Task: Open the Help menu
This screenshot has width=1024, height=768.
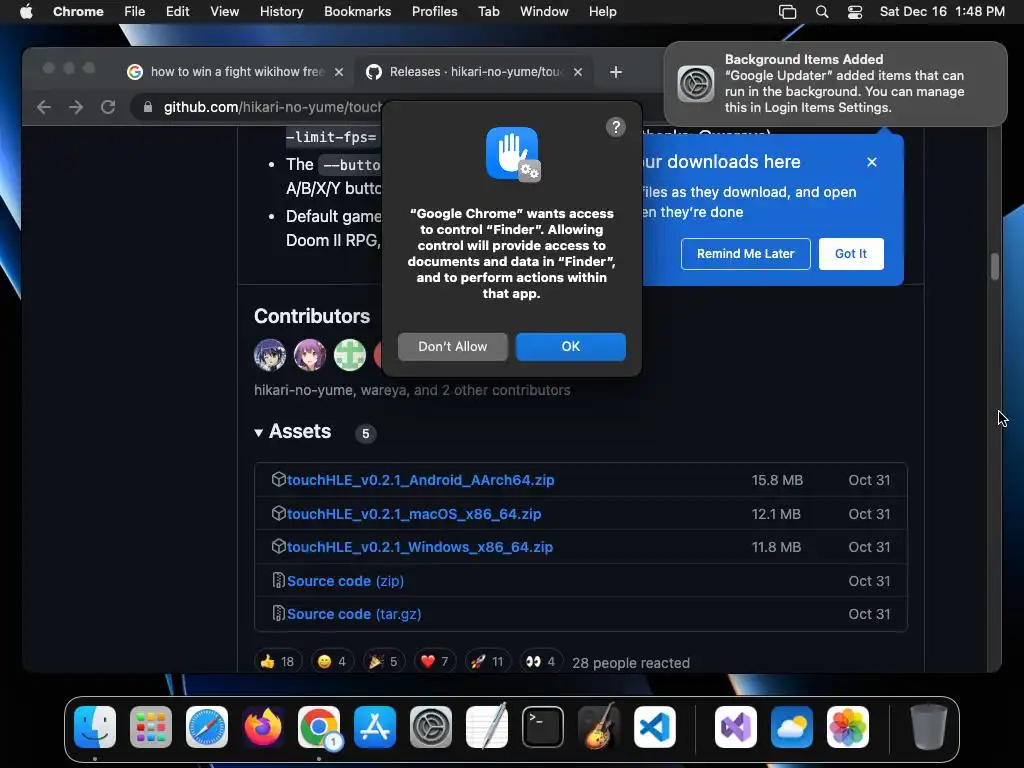Action: (602, 12)
